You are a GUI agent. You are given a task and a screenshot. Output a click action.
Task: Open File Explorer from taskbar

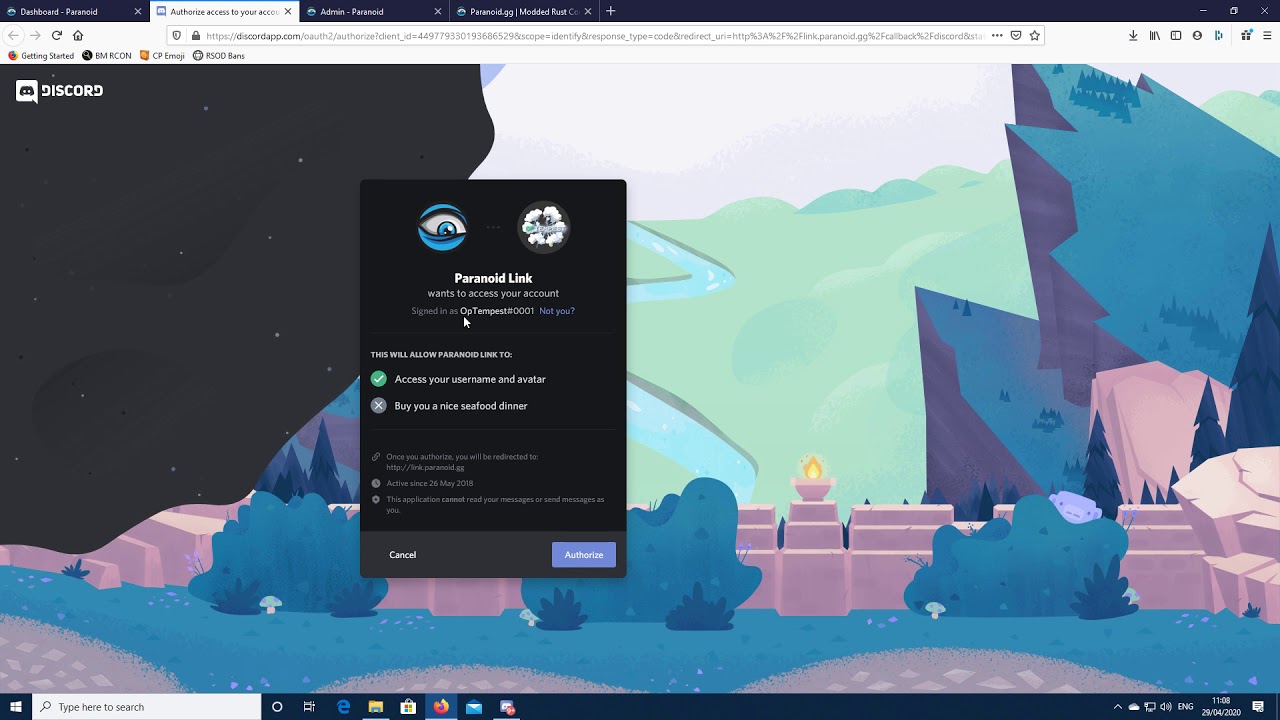point(376,707)
